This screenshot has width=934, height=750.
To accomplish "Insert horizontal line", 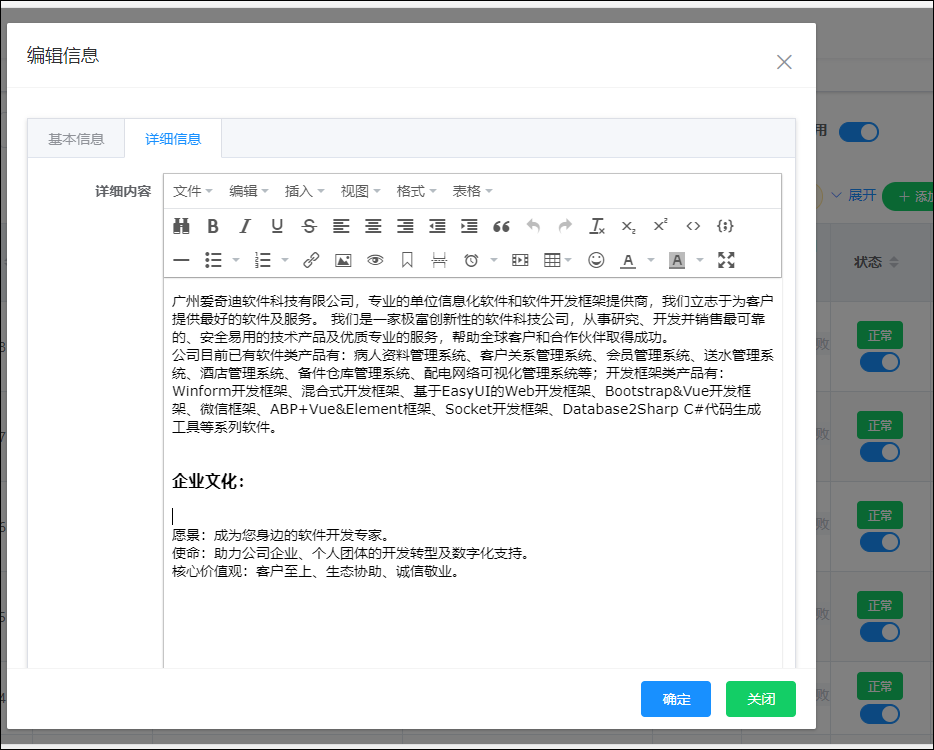I will pos(181,260).
